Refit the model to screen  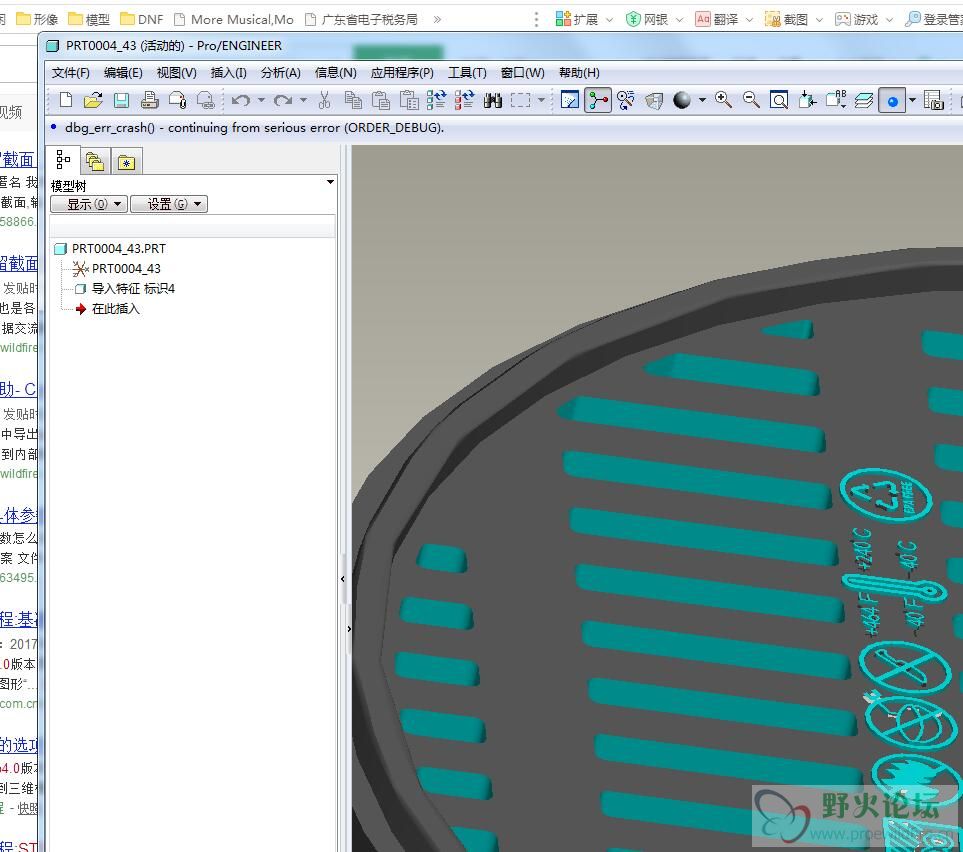(779, 100)
